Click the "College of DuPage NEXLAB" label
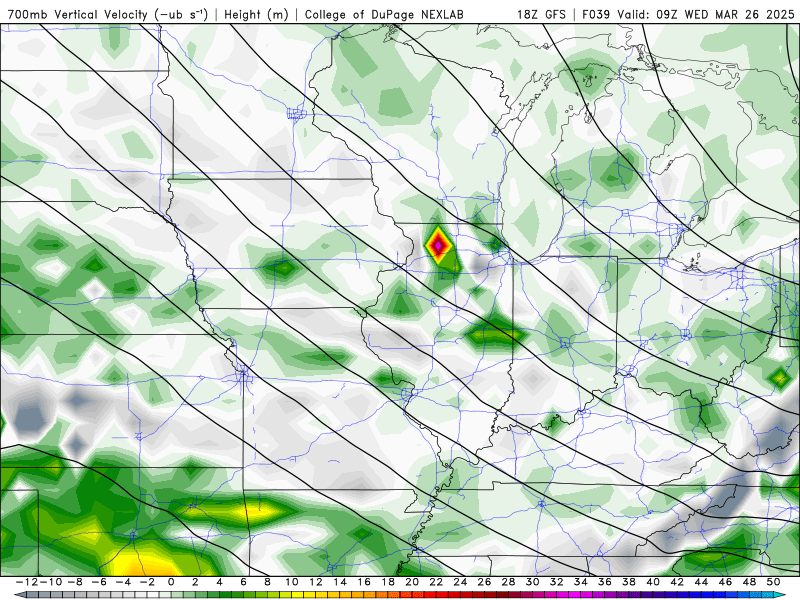Viewport: 800px width, 600px height. click(384, 14)
